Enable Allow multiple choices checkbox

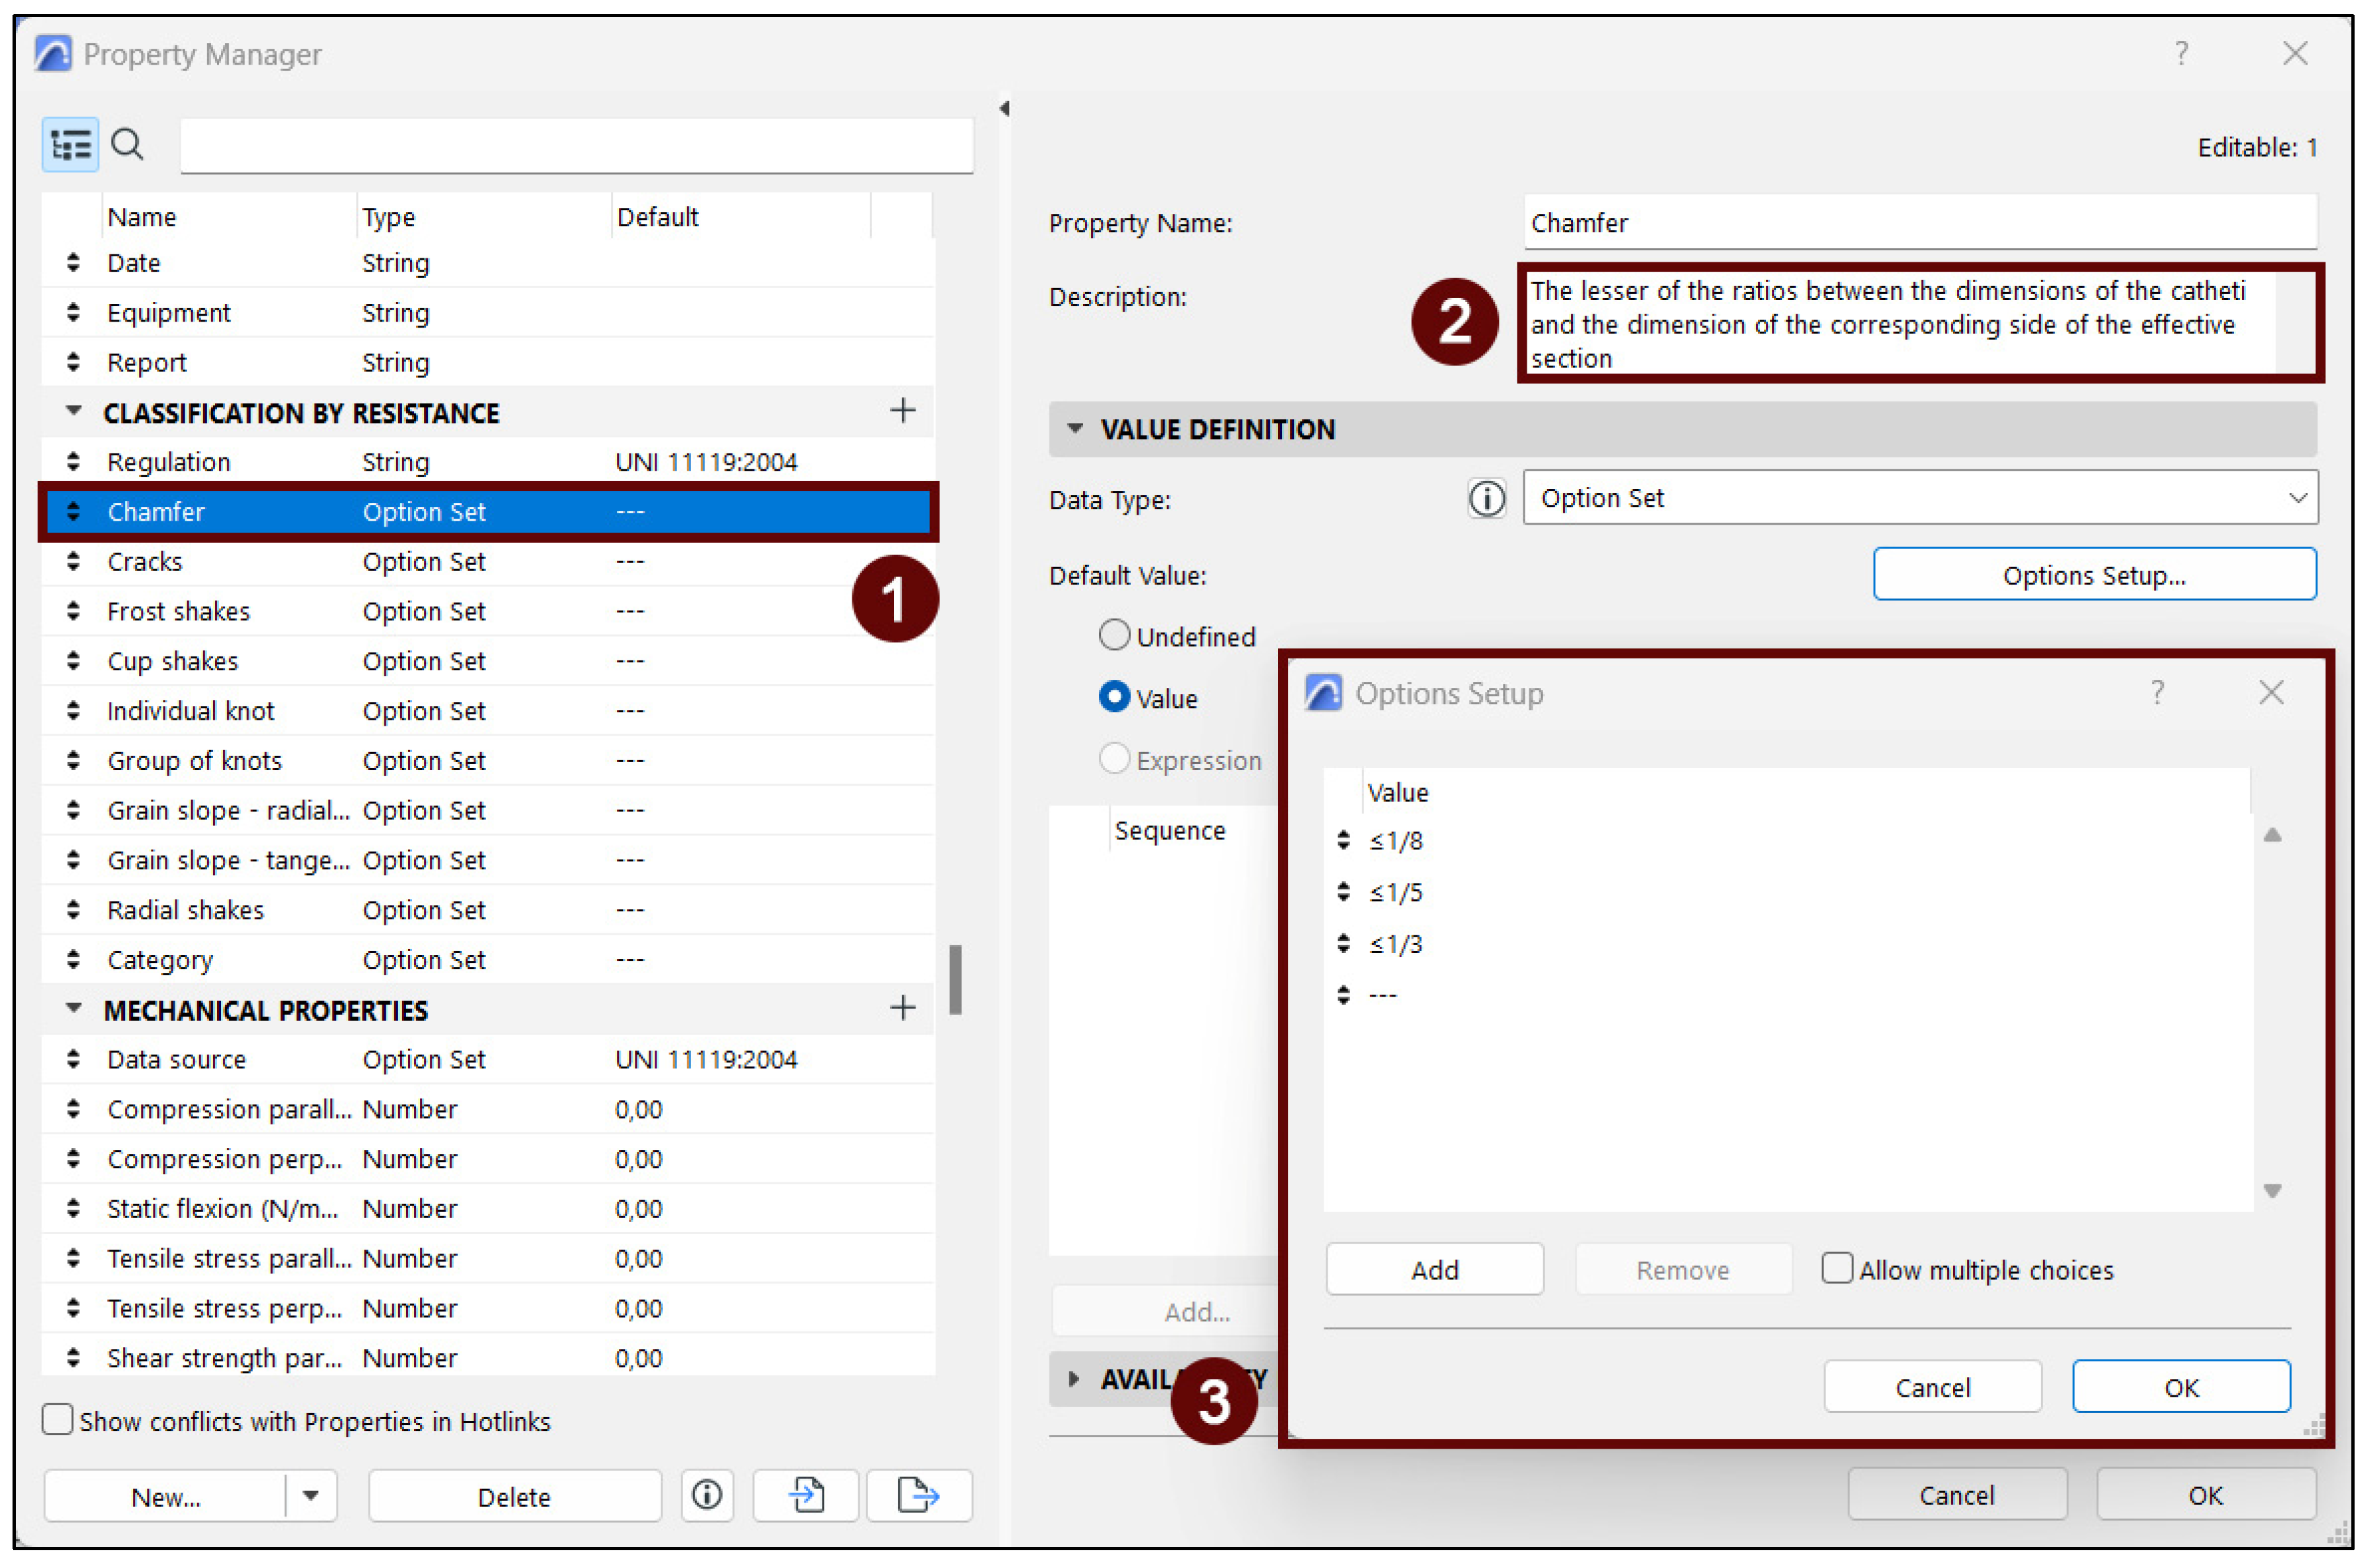point(1838,1269)
